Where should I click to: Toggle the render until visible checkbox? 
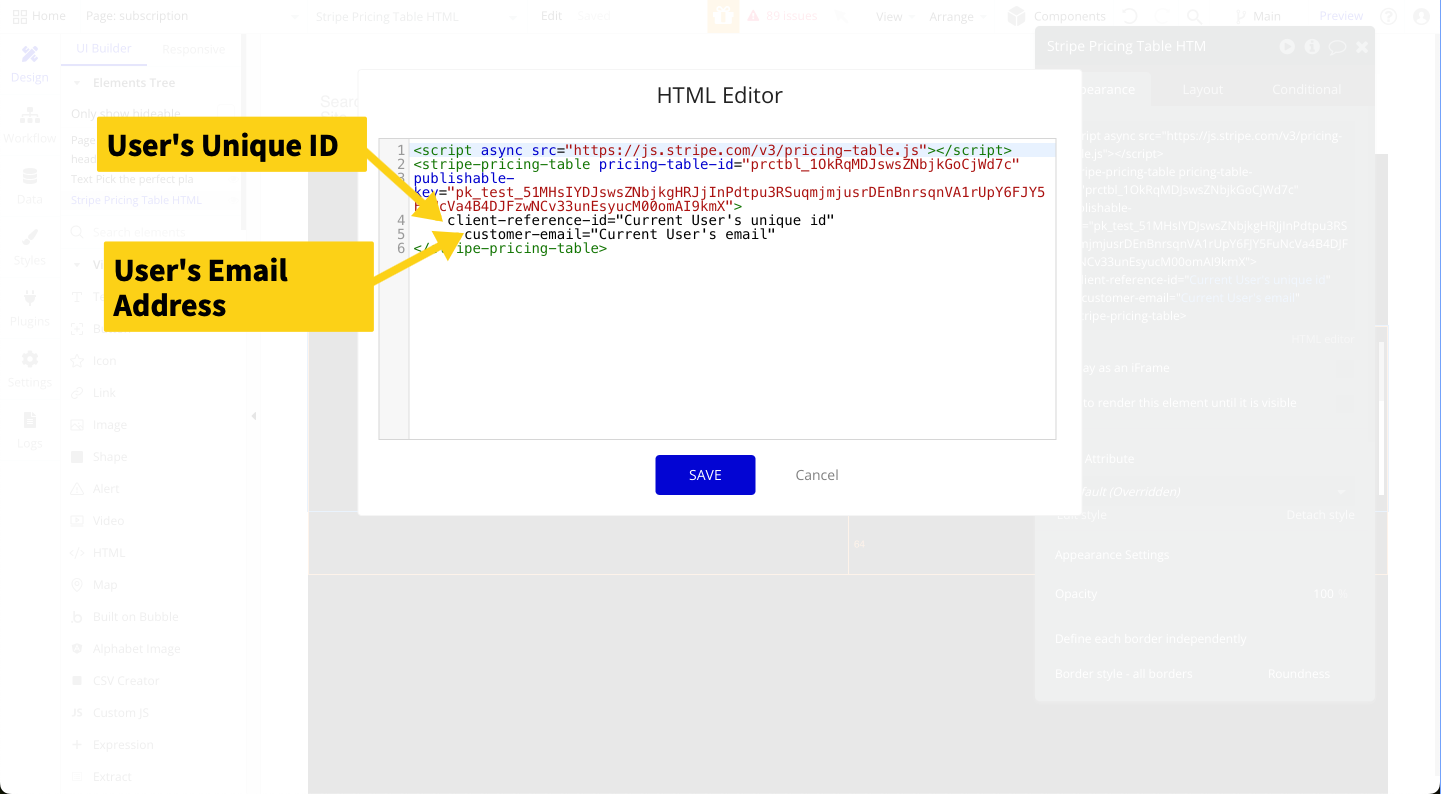(1343, 403)
